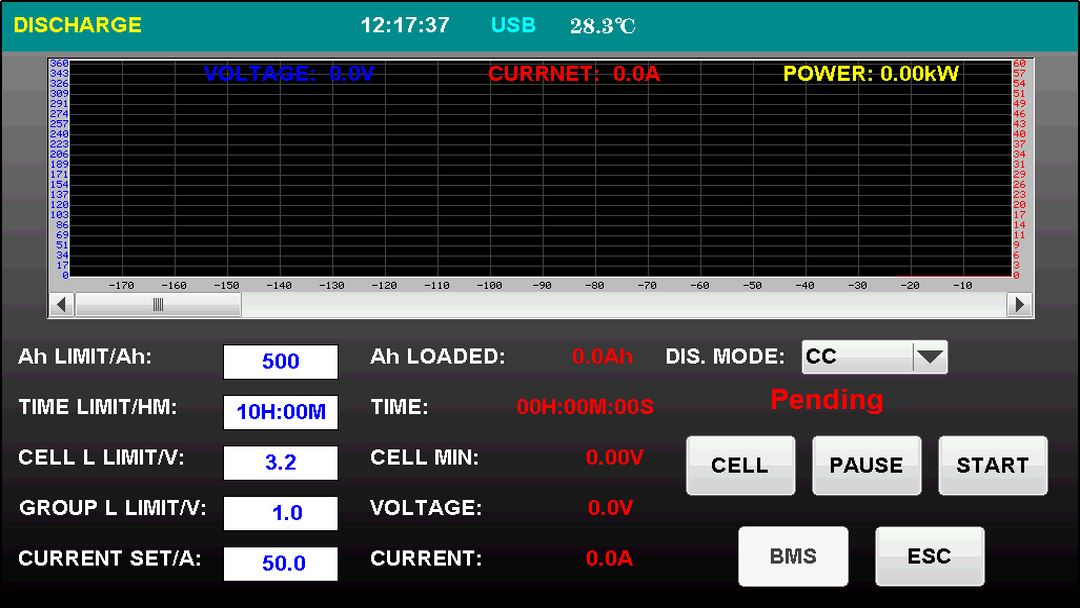The height and width of the screenshot is (608, 1080).
Task: Click the DISCHARGE title in header
Action: [x=78, y=26]
